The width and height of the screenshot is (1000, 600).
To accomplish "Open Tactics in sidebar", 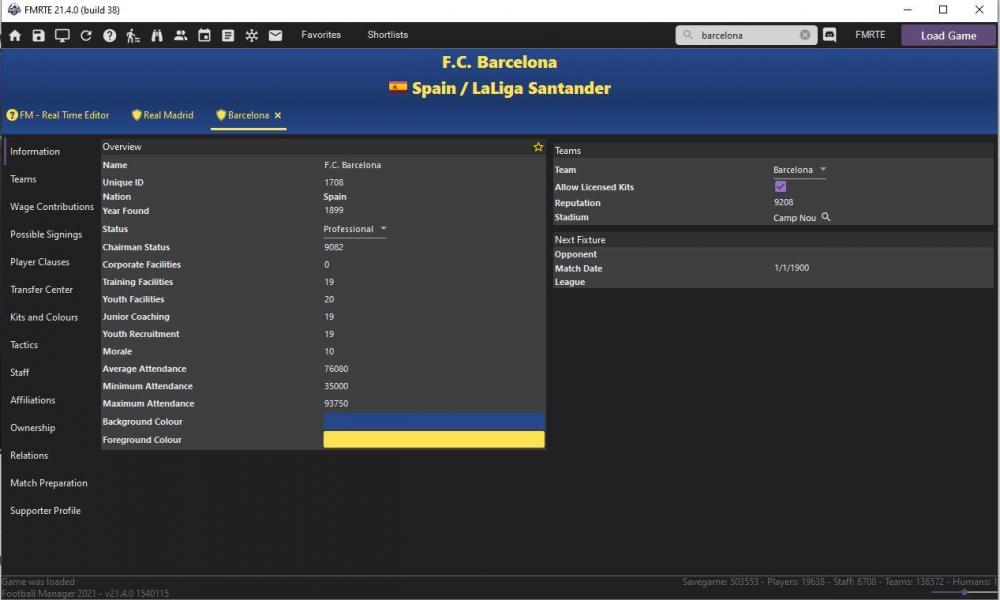I will [x=24, y=345].
